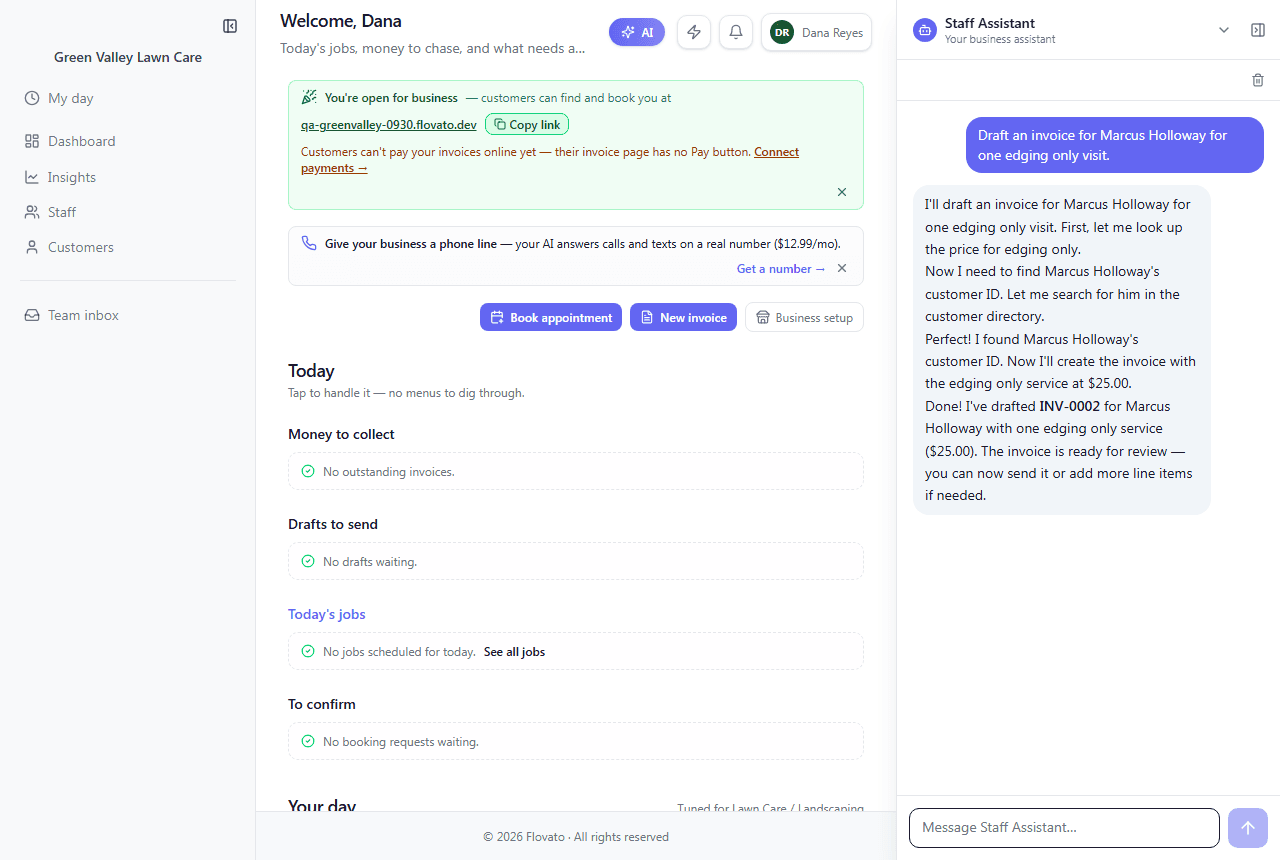Viewport: 1280px width, 860px height.
Task: Click the Money to collect heading
Action: tap(341, 434)
